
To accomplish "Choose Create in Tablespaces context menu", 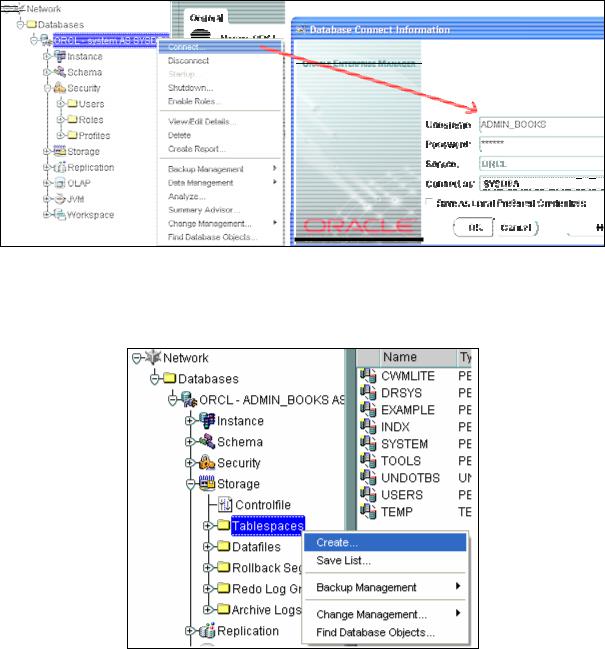I will [385, 542].
